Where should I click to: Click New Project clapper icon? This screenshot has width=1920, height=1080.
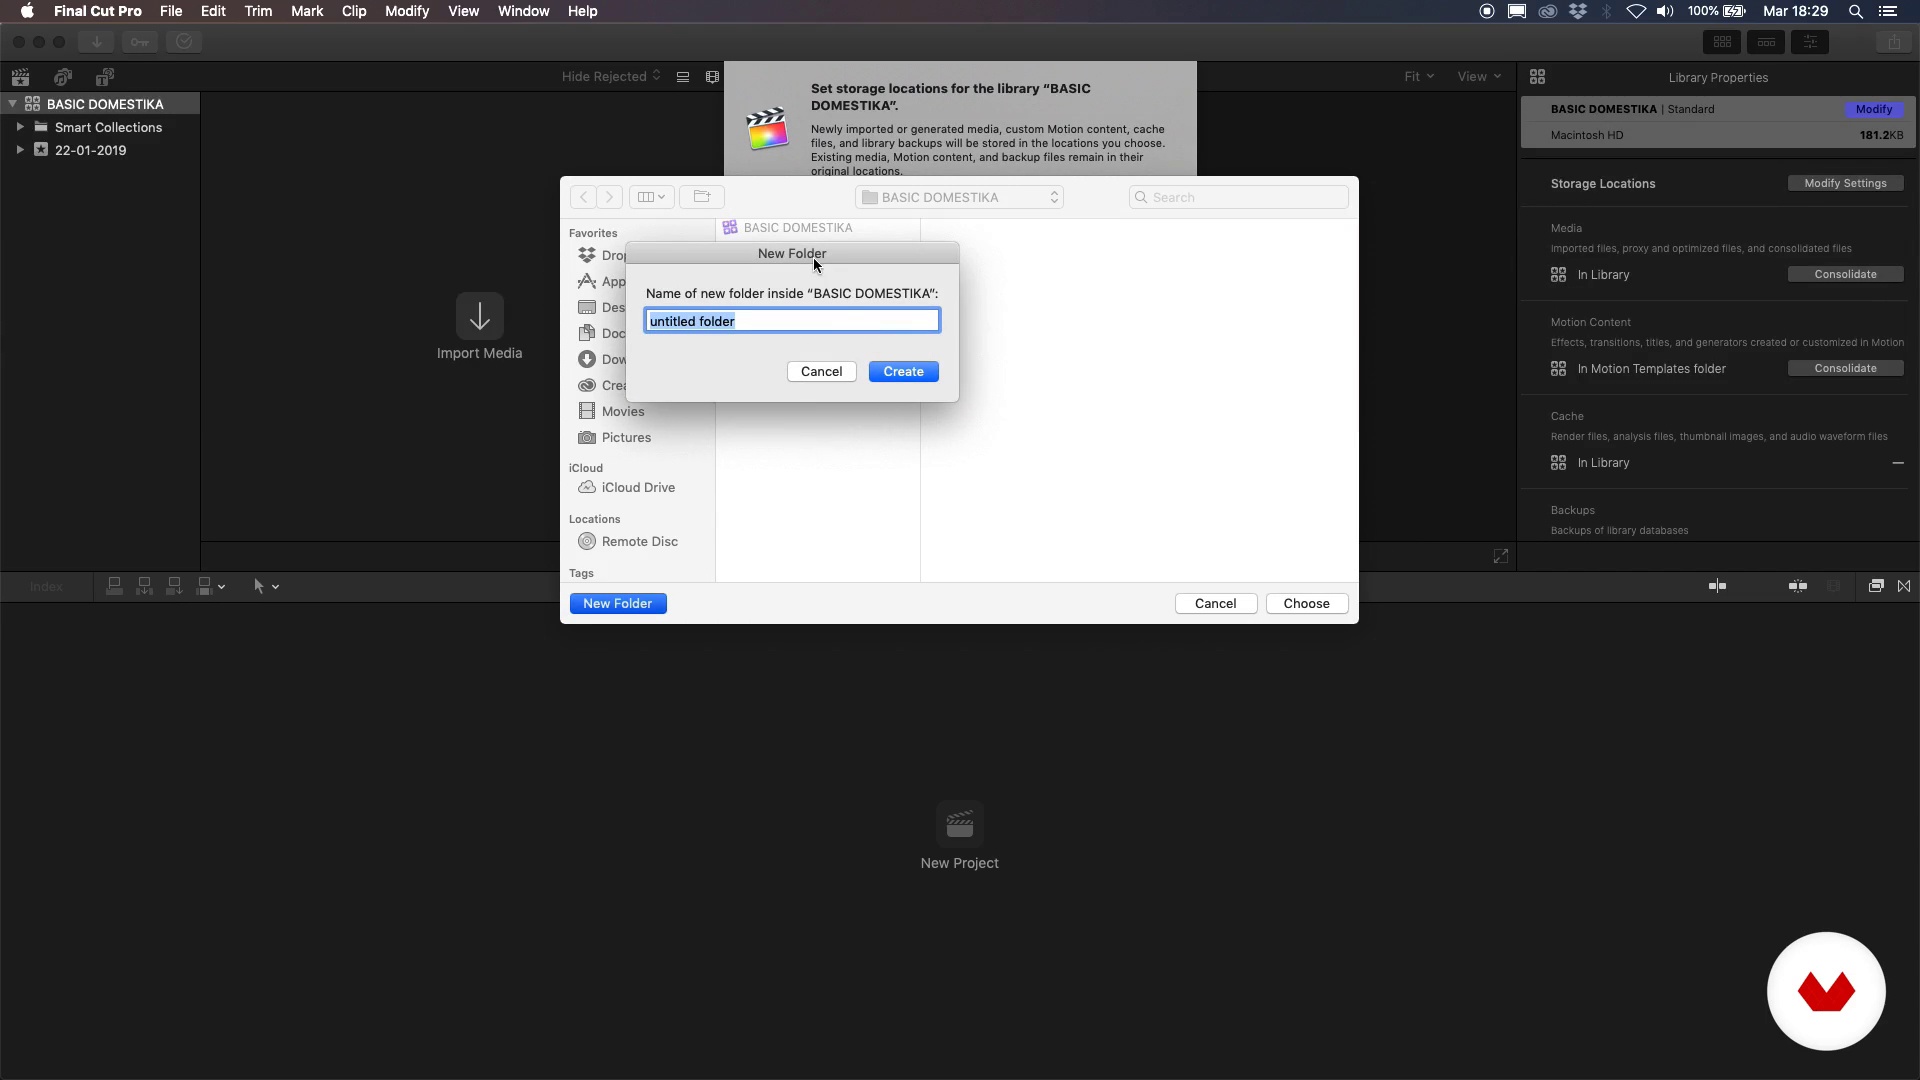click(x=960, y=825)
